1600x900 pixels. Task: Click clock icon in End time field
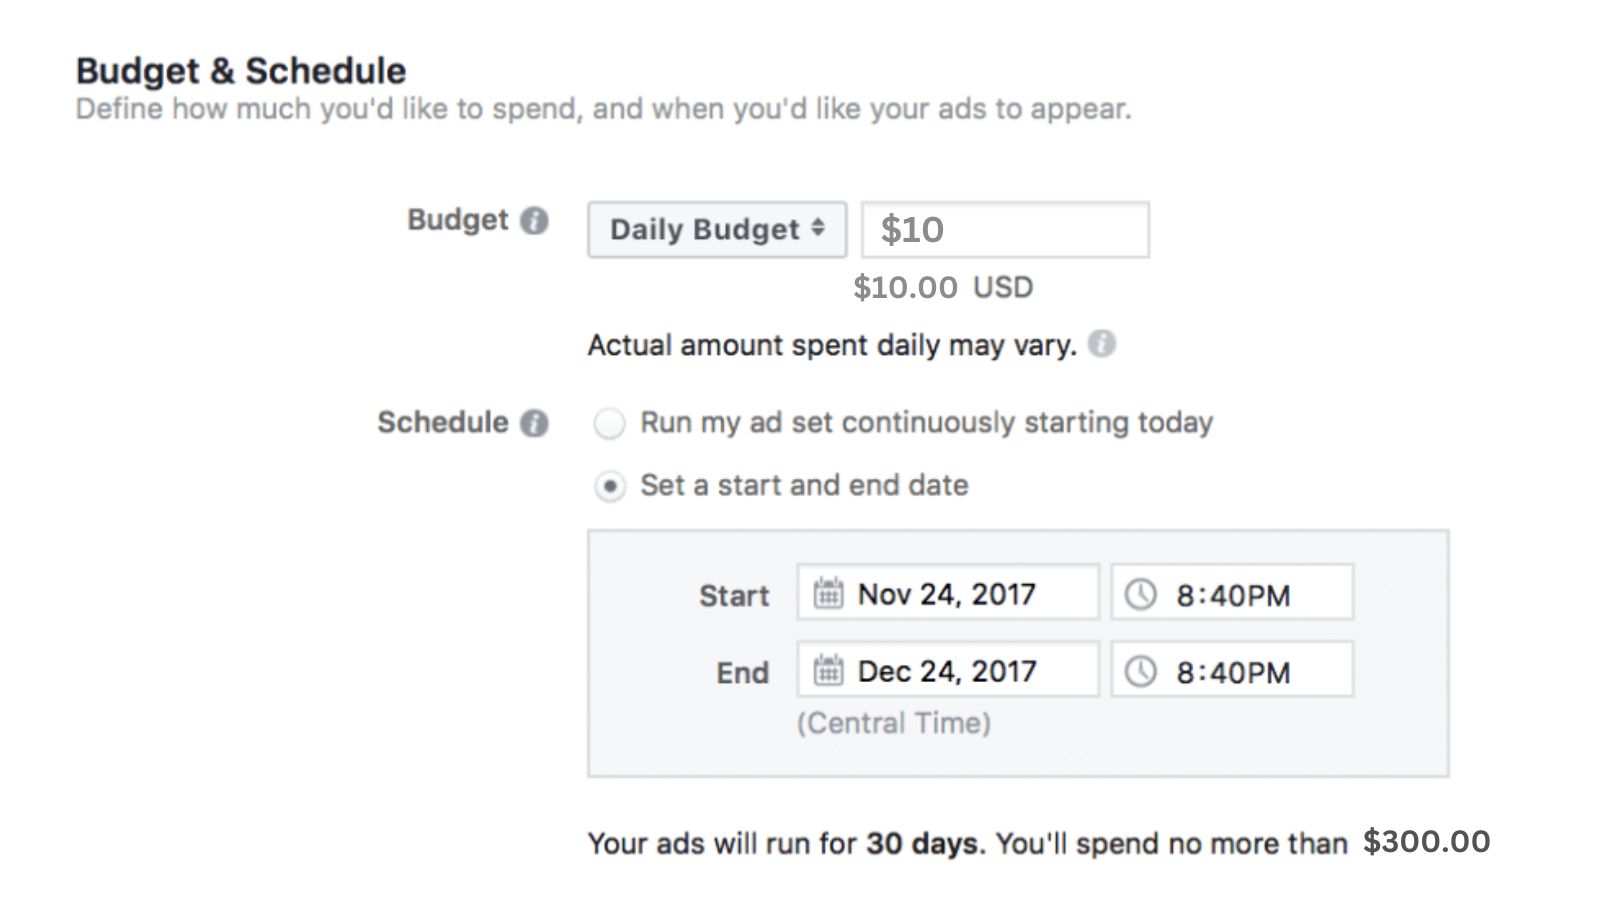(1140, 671)
